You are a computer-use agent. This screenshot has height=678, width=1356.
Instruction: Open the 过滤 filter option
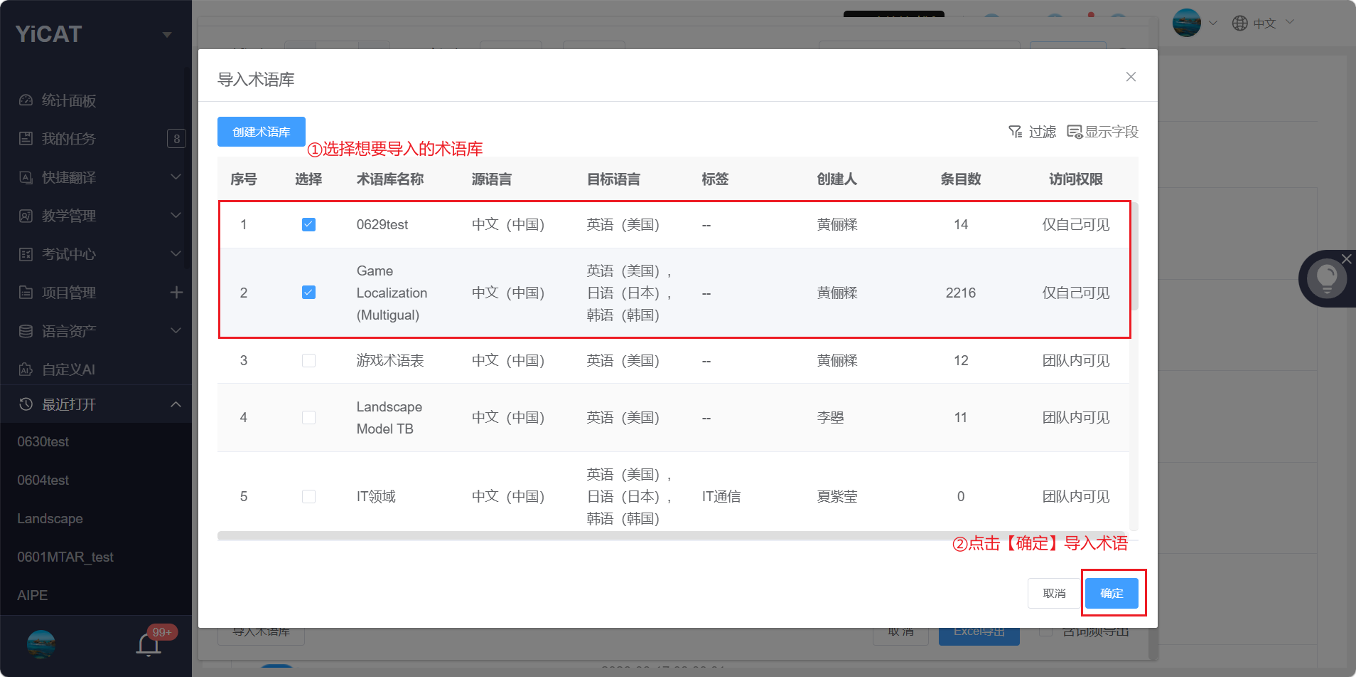coord(1032,132)
